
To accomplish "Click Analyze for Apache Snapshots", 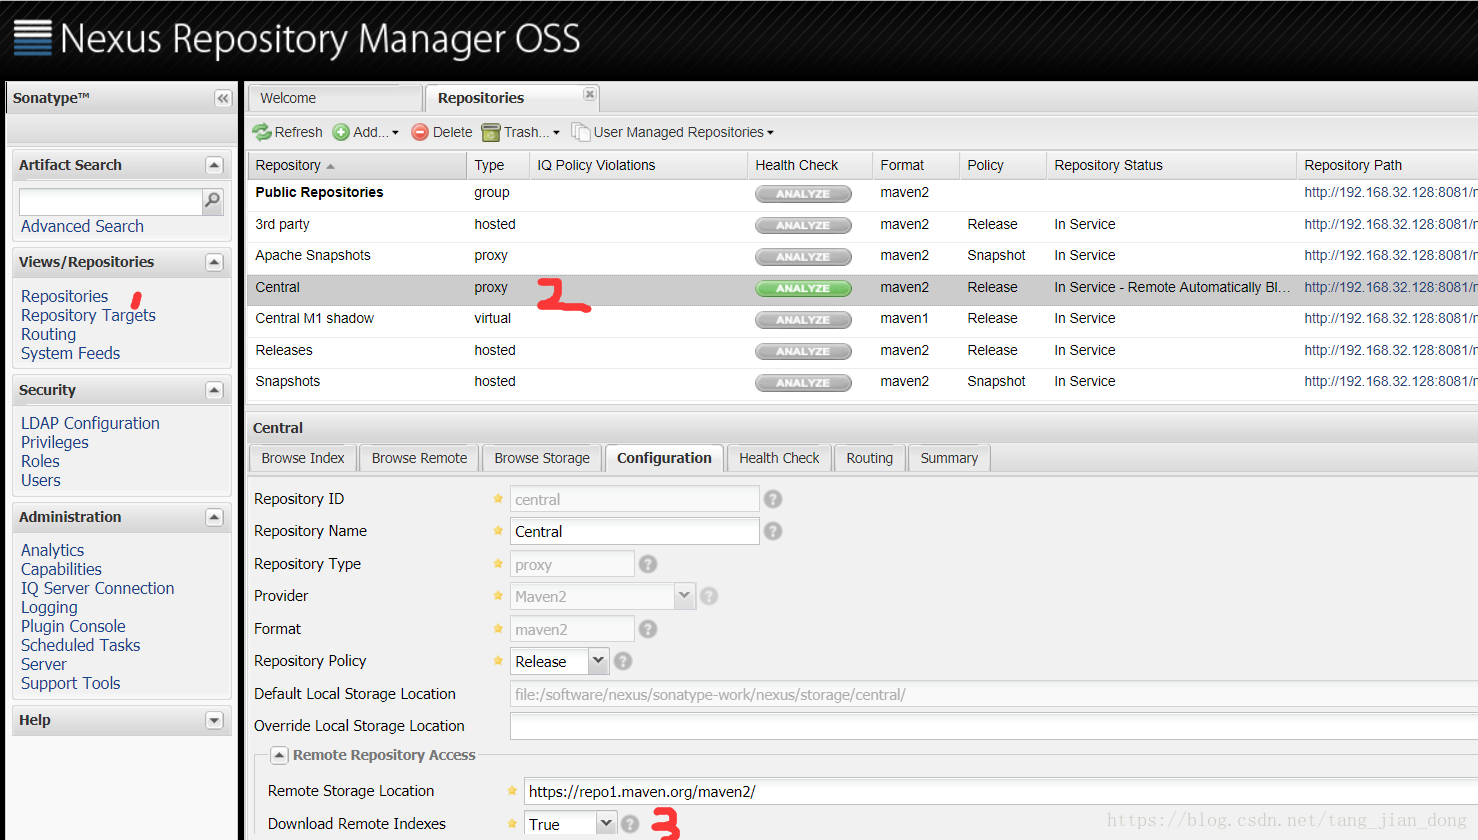I will [x=803, y=257].
